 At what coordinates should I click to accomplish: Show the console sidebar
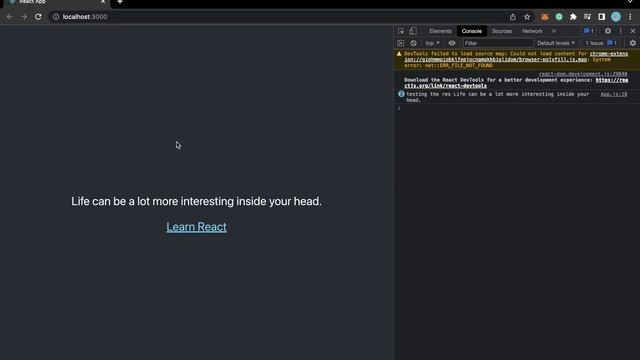point(400,43)
